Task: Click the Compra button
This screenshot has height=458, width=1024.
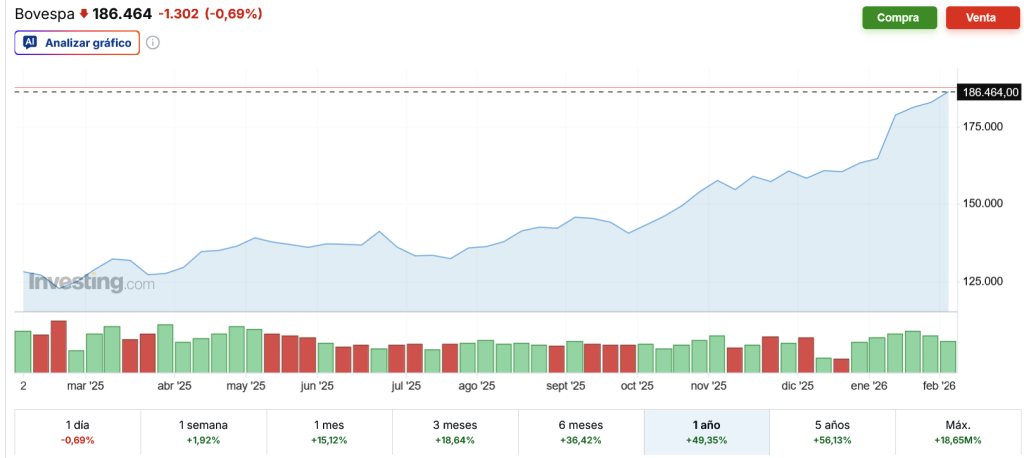Action: (899, 18)
